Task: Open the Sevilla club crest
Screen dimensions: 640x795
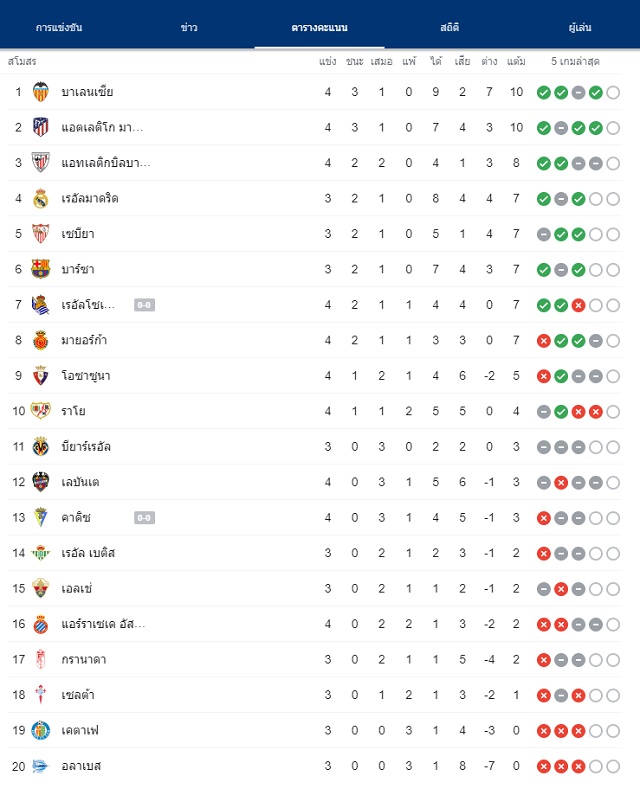Action: point(41,234)
